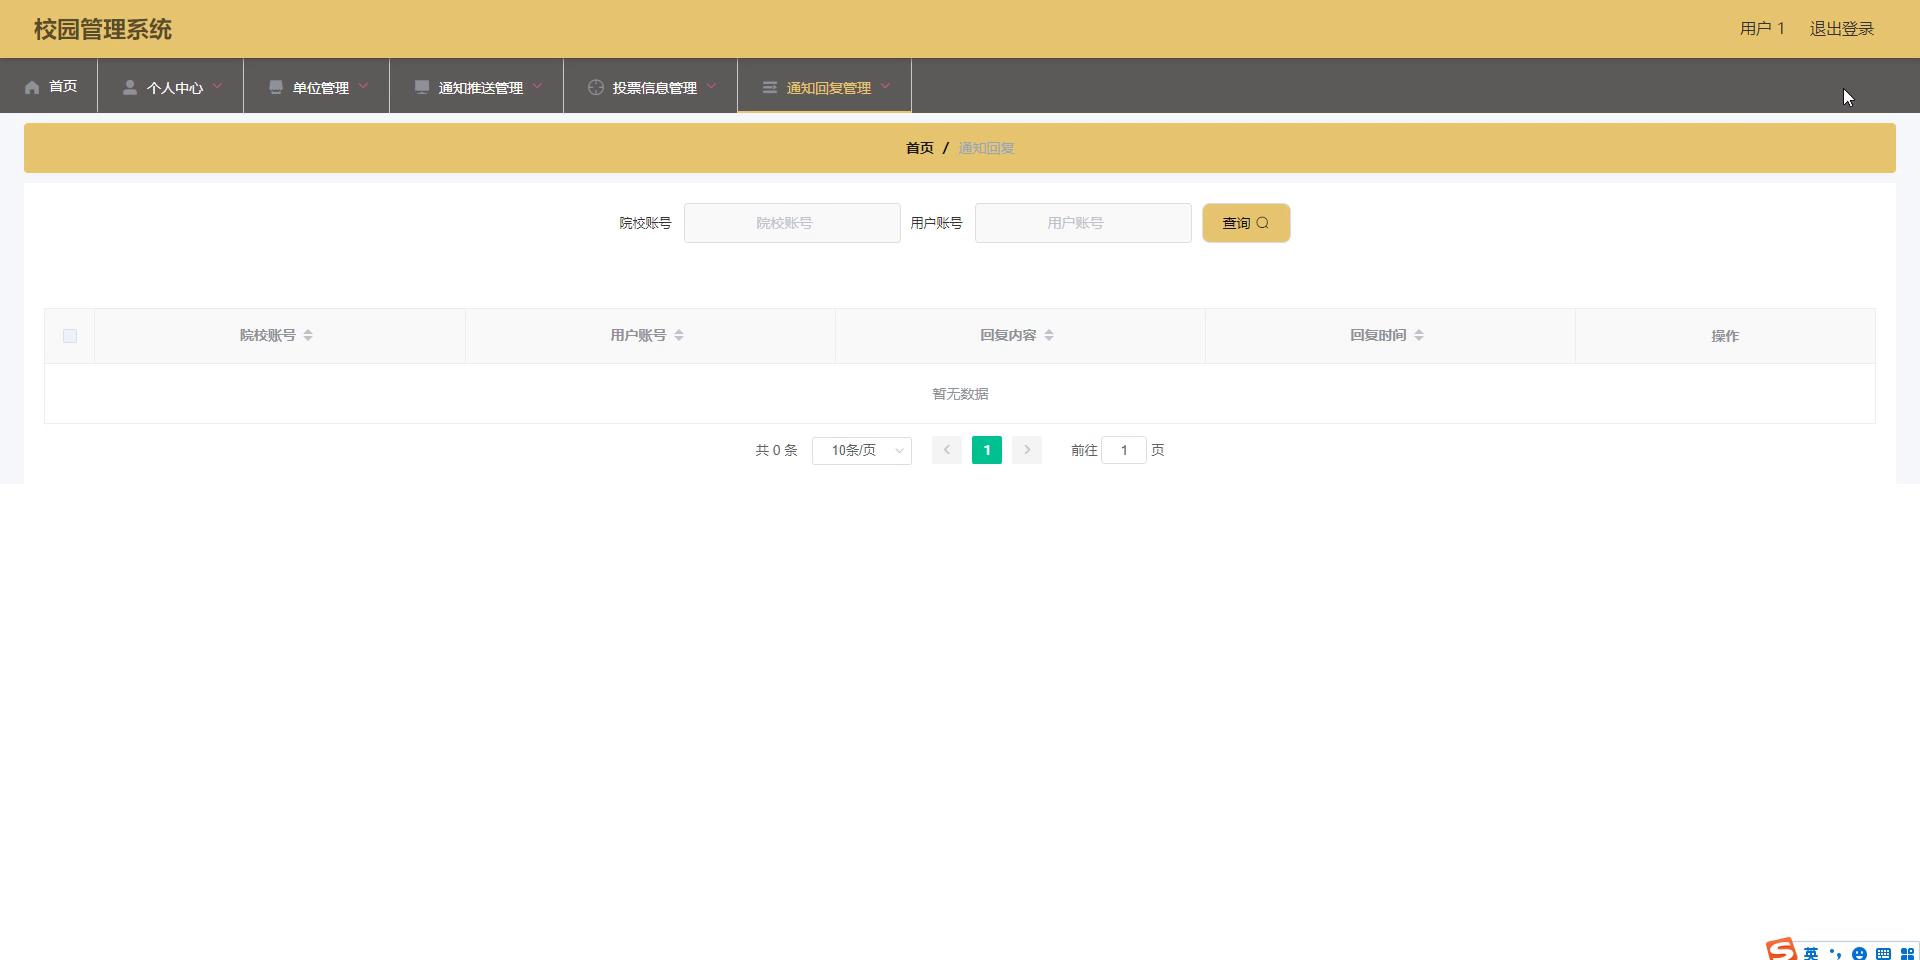The width and height of the screenshot is (1920, 960).
Task: Sort table by 院校账号 column arrows
Action: 308,336
